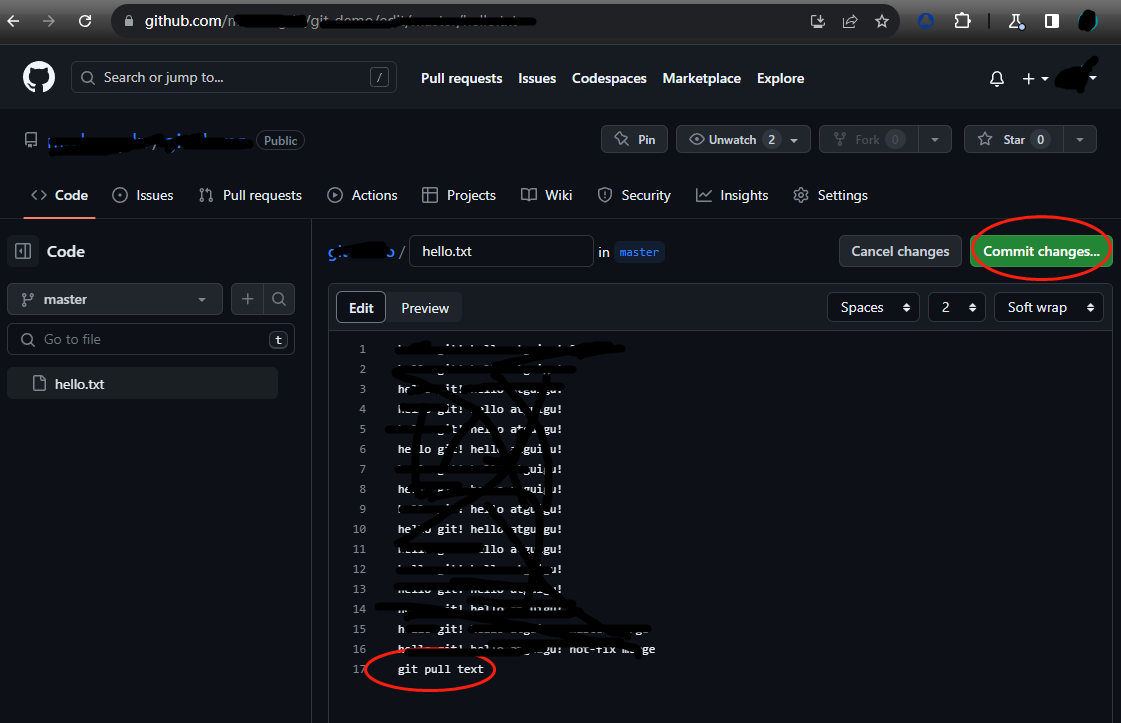Open the master branch selector
This screenshot has height=723, width=1121.
click(x=114, y=299)
